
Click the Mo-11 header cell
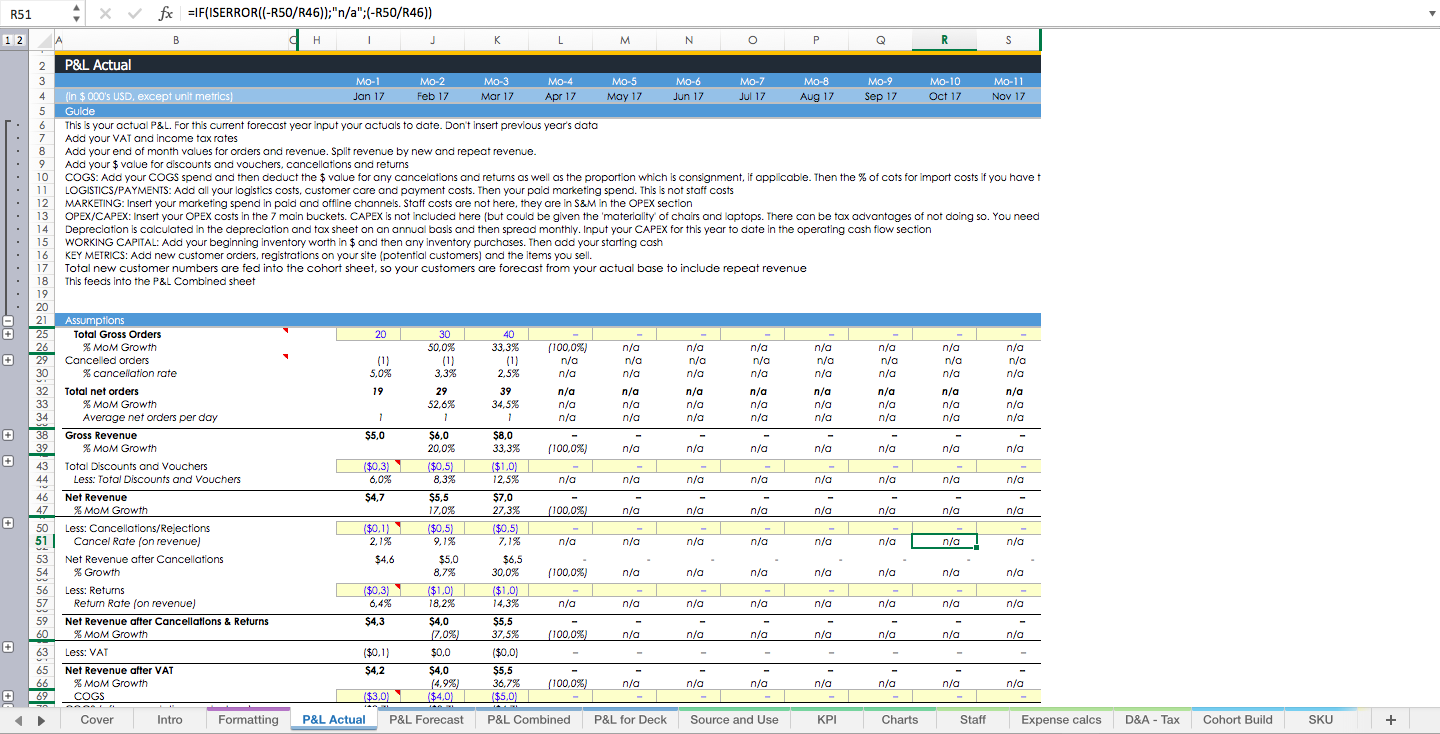tap(1008, 81)
